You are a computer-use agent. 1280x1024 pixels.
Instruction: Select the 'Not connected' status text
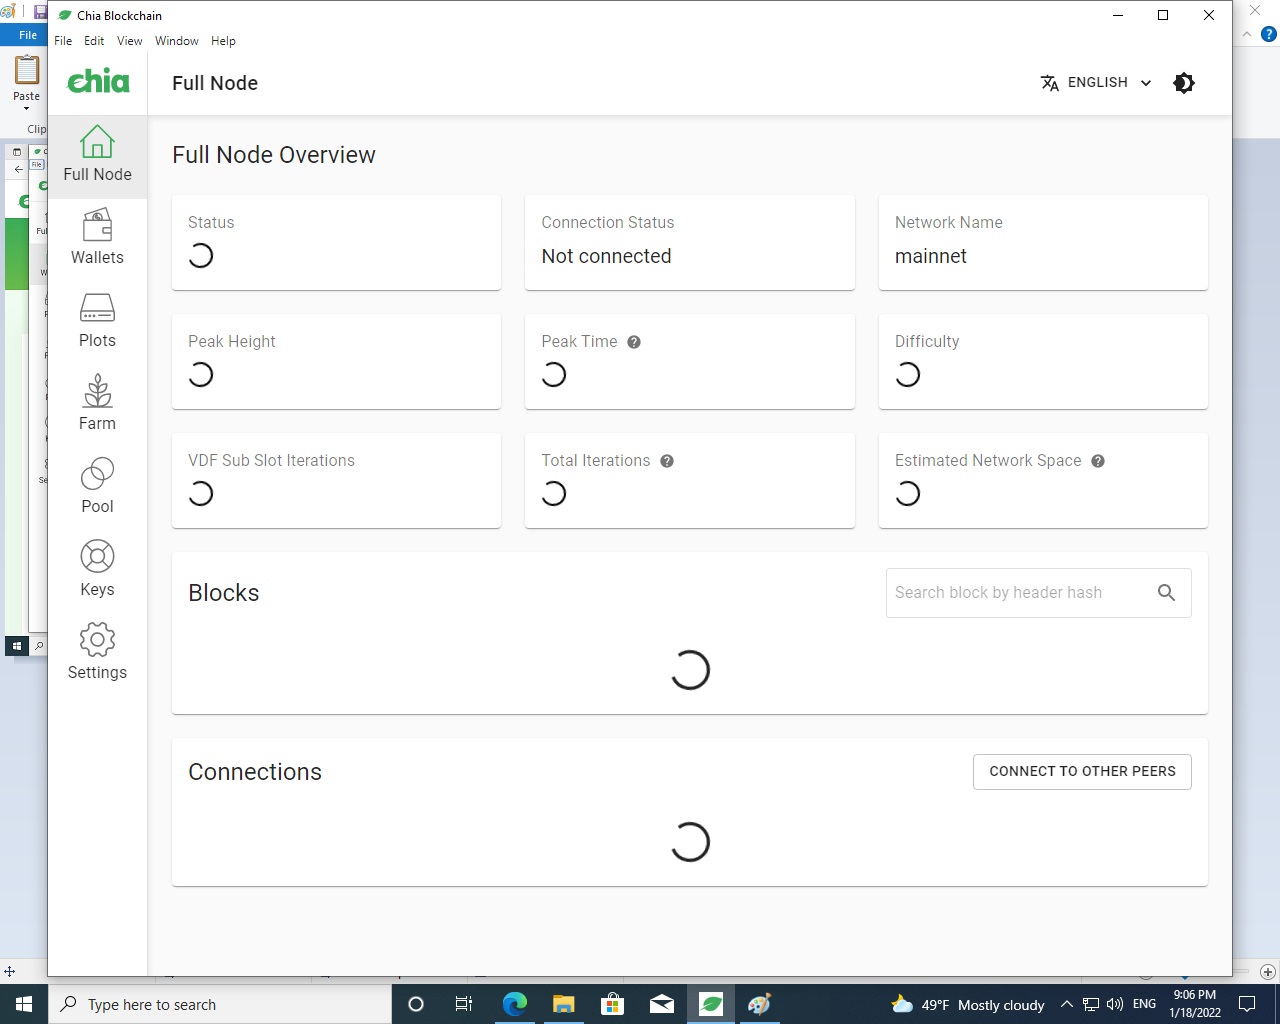pyautogui.click(x=606, y=256)
